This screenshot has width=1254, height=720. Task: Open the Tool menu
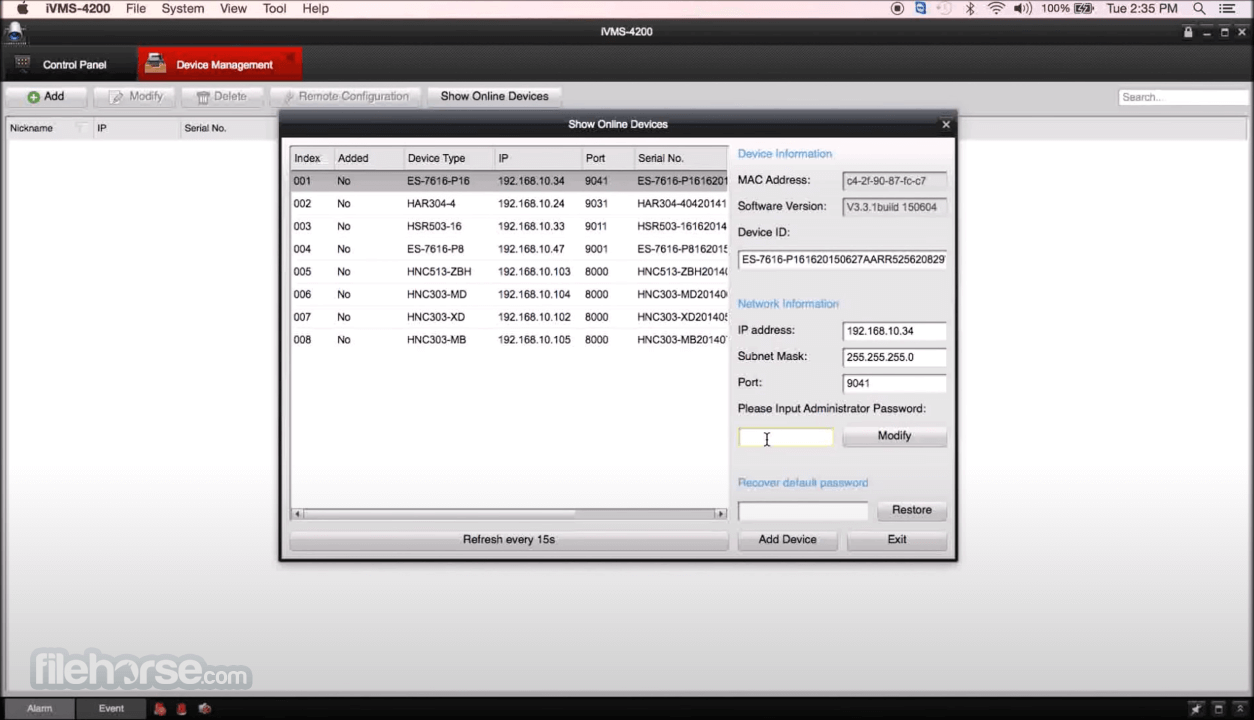point(274,8)
